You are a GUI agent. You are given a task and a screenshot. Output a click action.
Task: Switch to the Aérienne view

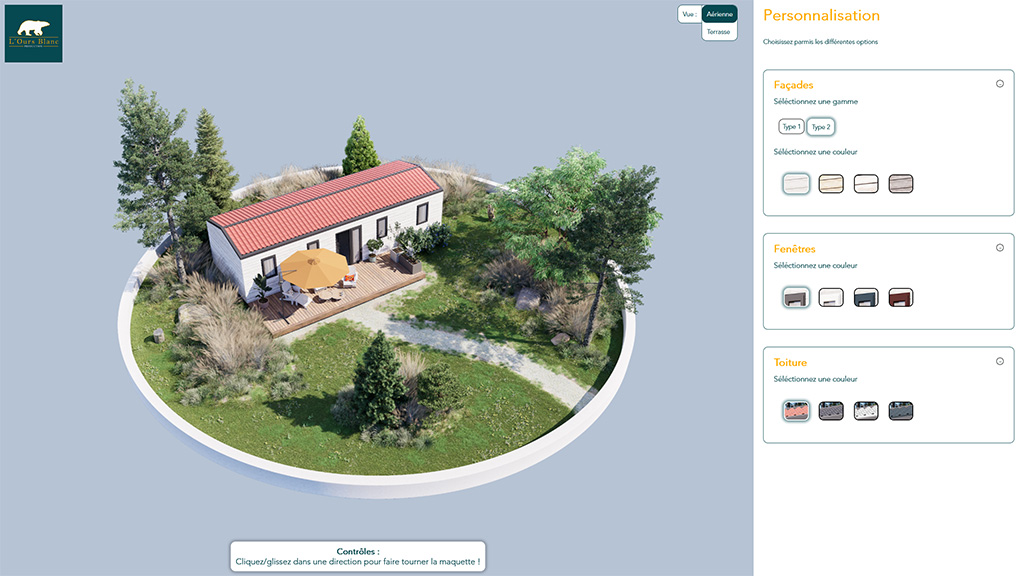[719, 14]
